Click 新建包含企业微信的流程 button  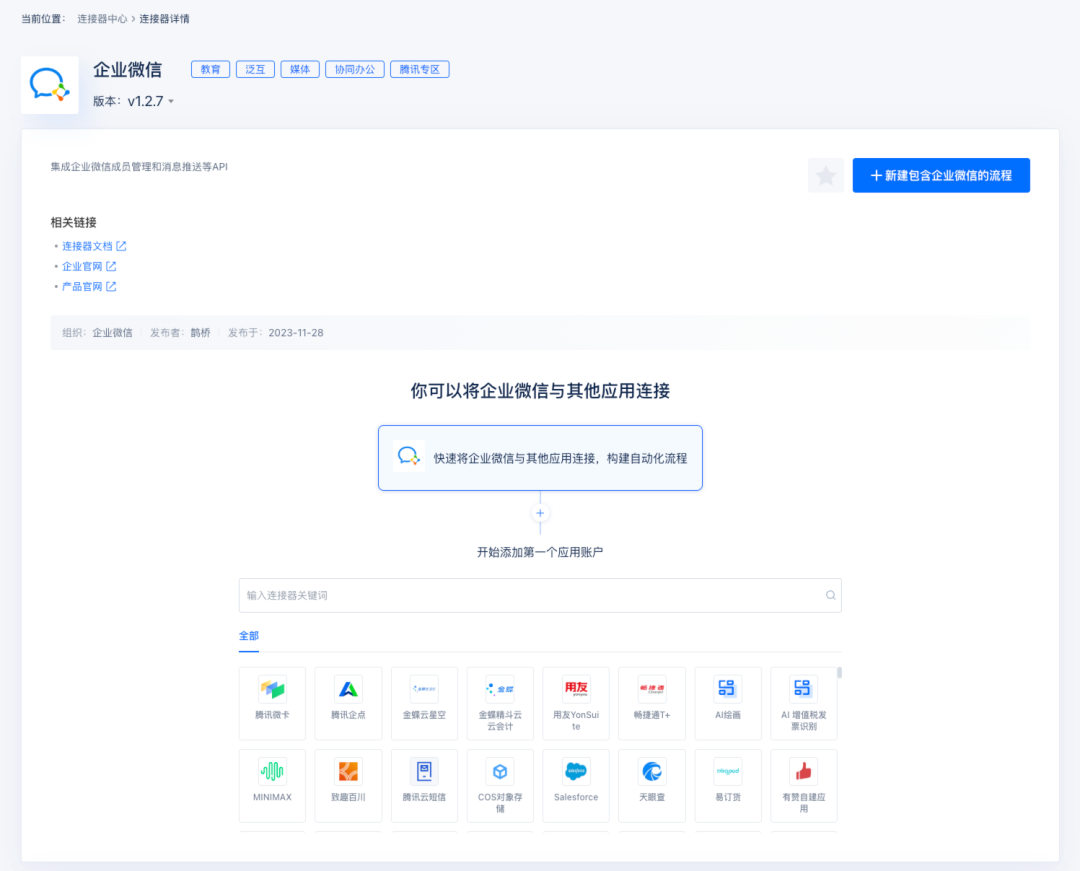point(941,176)
